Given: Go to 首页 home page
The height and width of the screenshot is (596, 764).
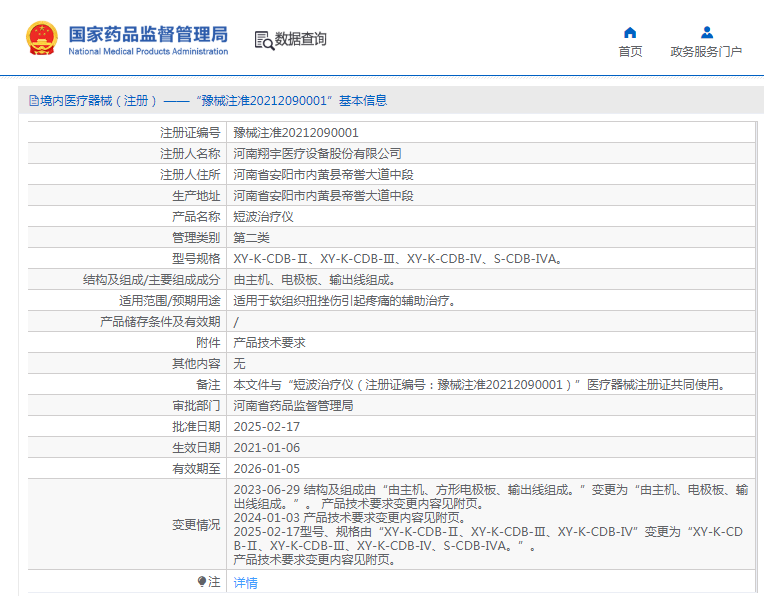Looking at the screenshot, I should pos(630,51).
